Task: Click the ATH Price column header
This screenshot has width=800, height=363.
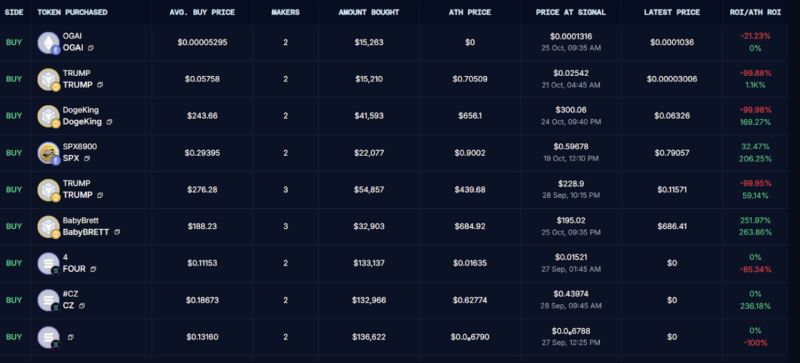Action: tap(470, 12)
